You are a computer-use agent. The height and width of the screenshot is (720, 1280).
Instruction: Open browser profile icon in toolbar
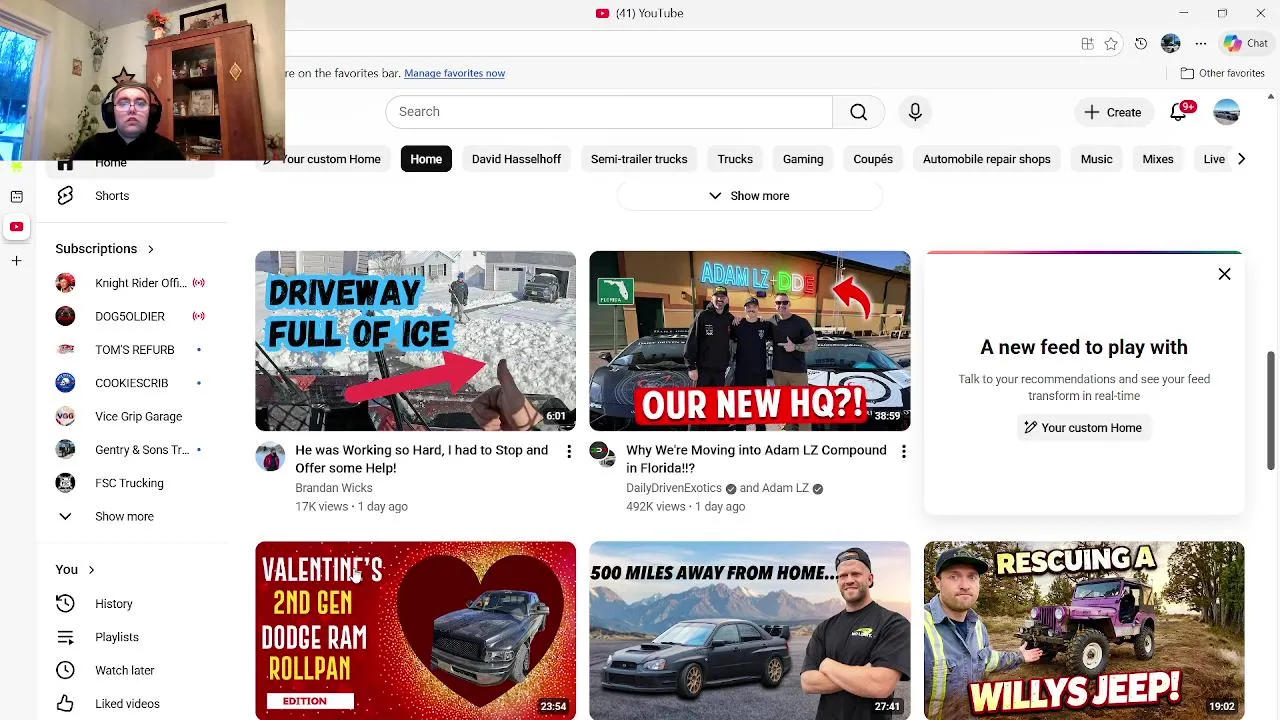(1171, 44)
